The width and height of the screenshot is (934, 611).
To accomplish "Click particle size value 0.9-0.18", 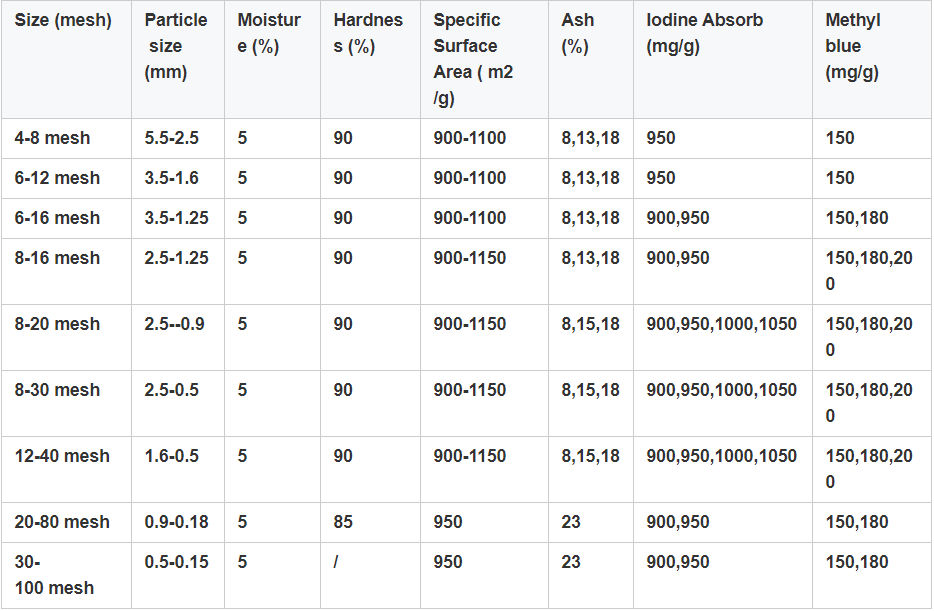I will coord(176,522).
